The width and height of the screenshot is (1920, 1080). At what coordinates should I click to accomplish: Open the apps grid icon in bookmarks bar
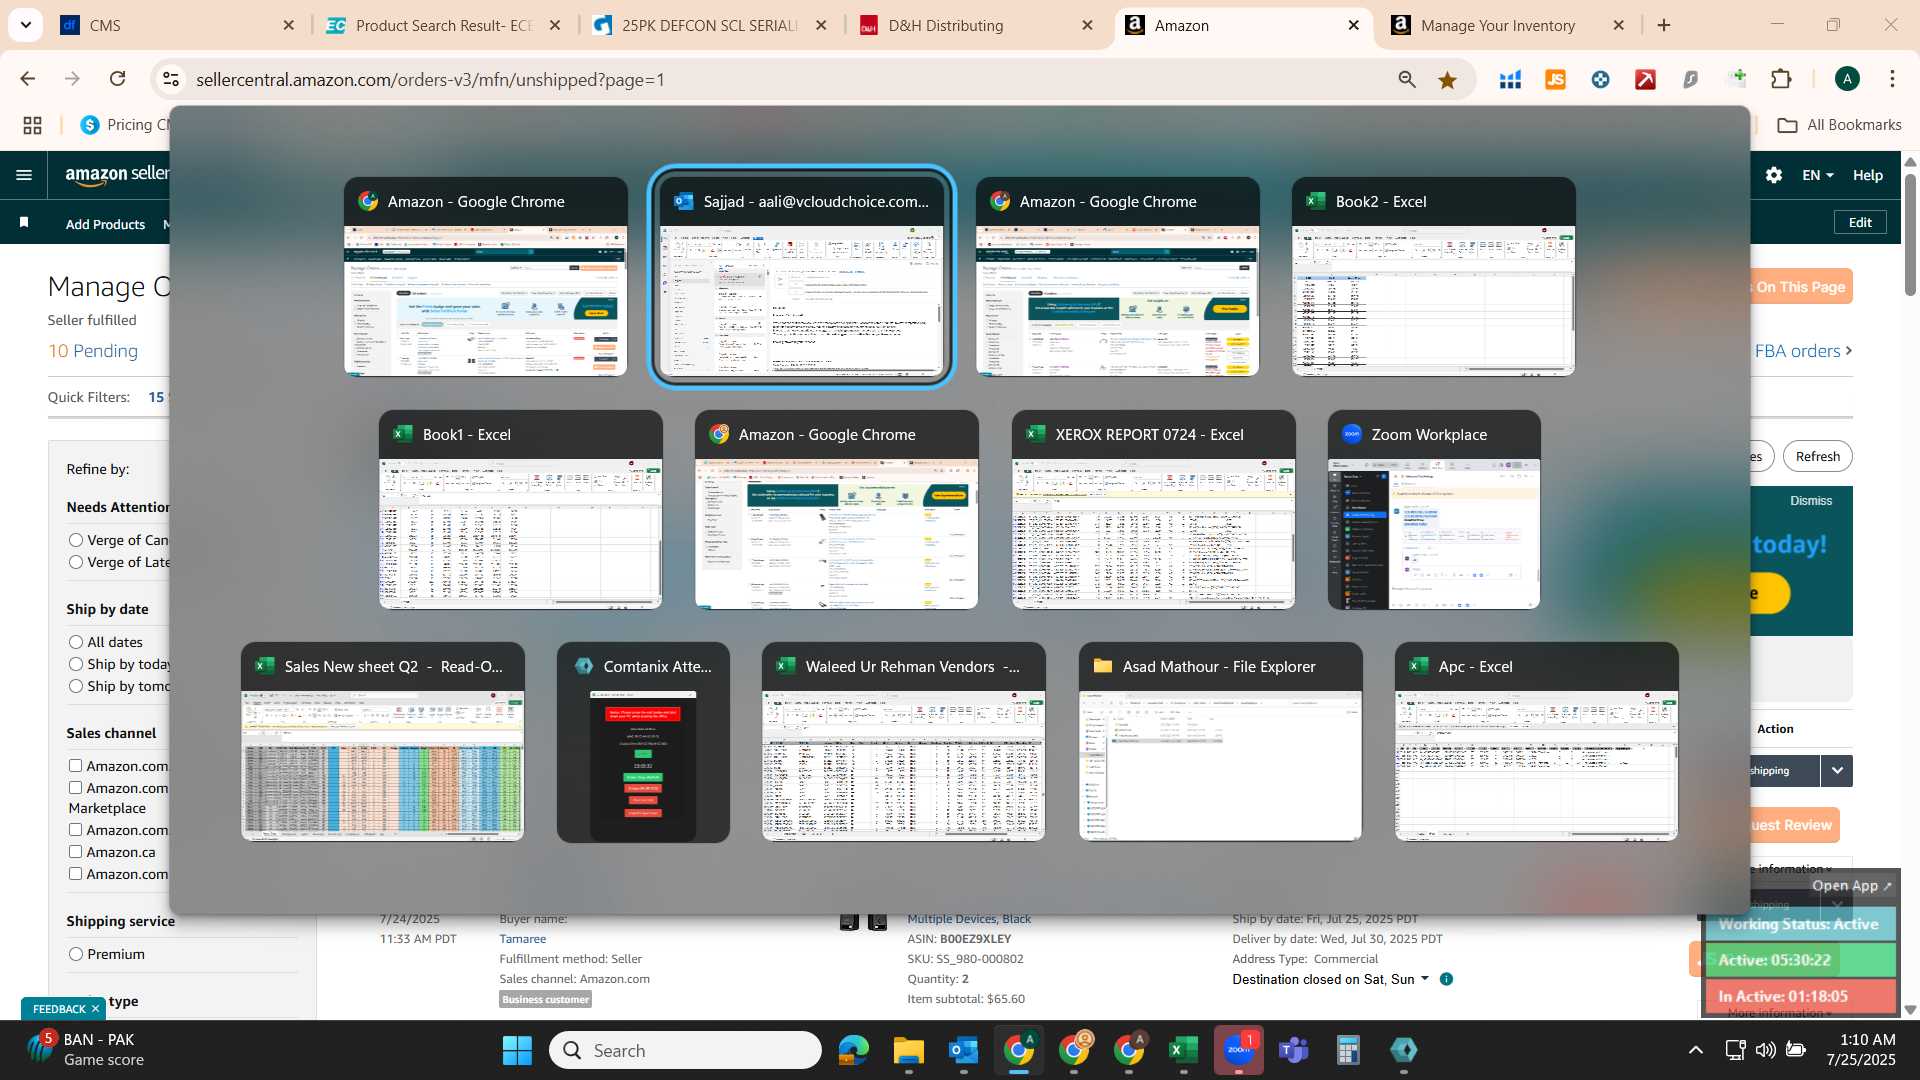click(33, 125)
